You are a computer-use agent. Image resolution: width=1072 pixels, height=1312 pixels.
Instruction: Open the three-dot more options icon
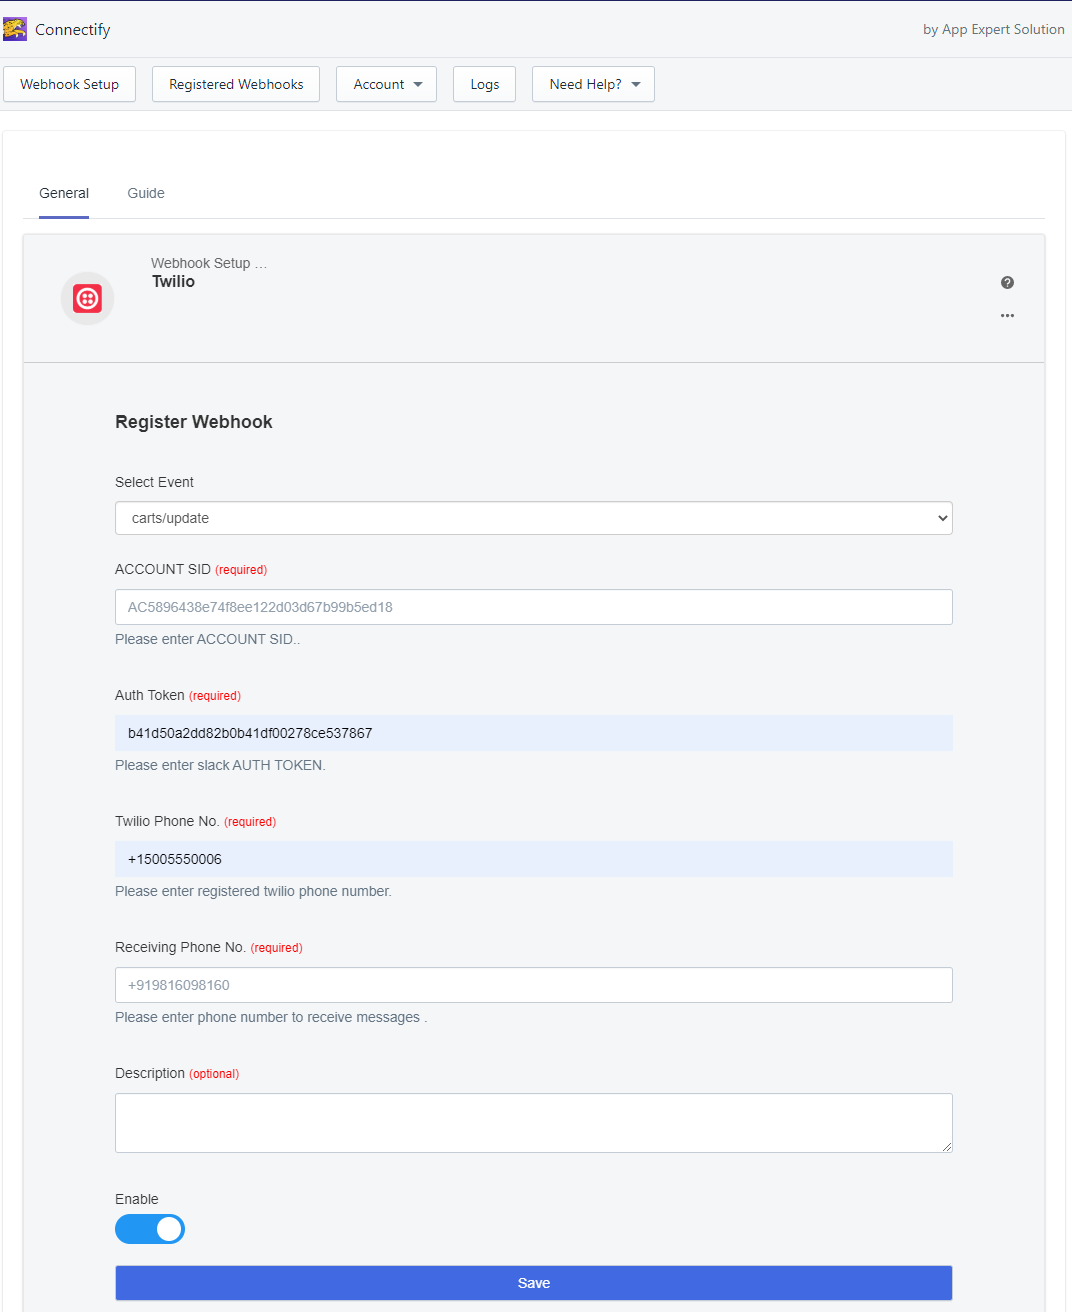pos(1007,315)
